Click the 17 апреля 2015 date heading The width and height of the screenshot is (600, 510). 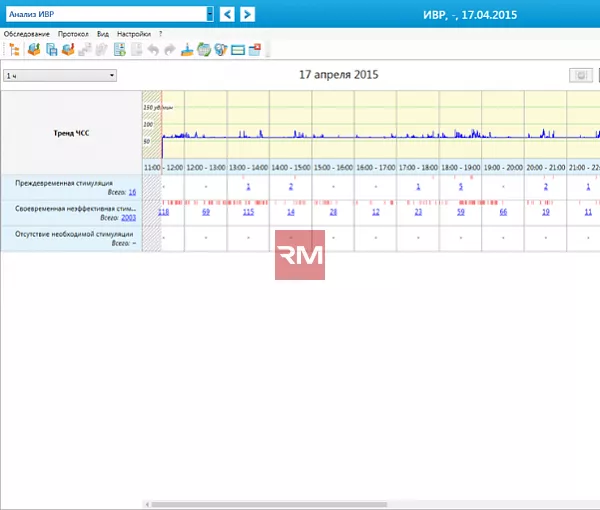click(339, 75)
